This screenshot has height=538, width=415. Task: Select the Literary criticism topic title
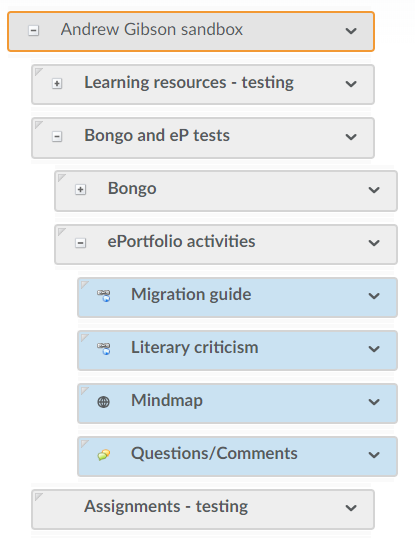tap(194, 347)
